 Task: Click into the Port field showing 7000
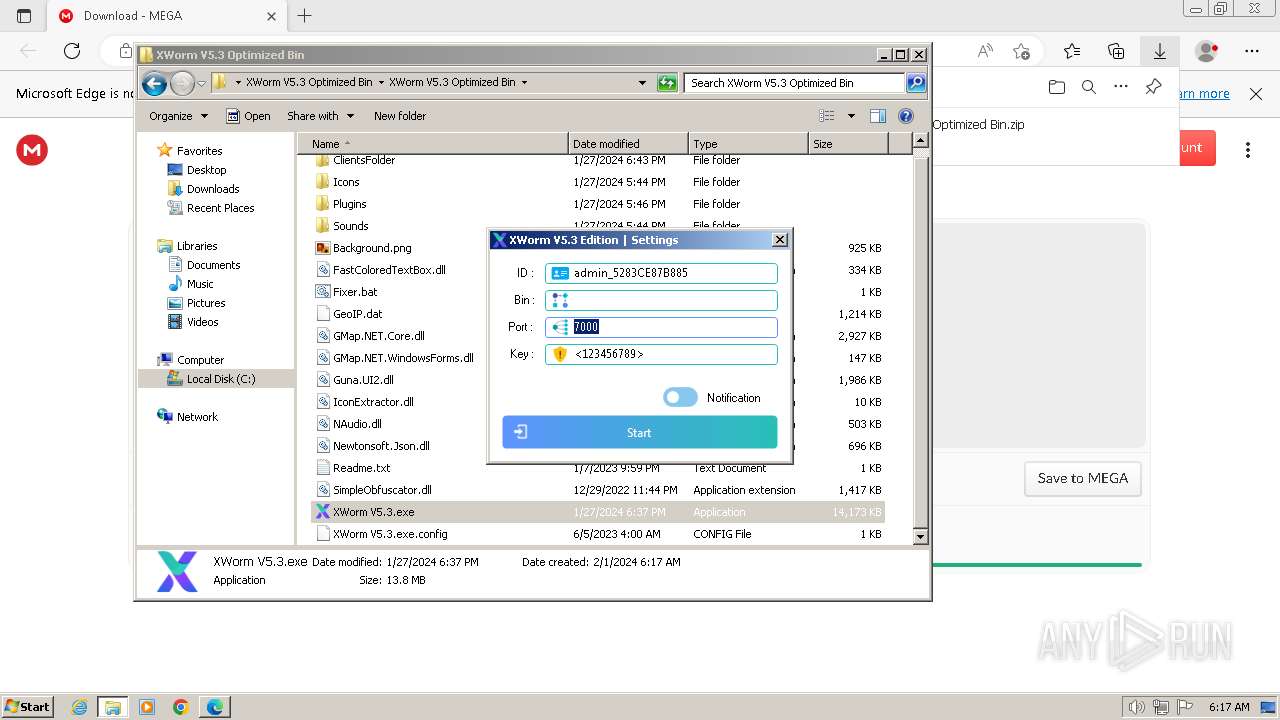661,327
